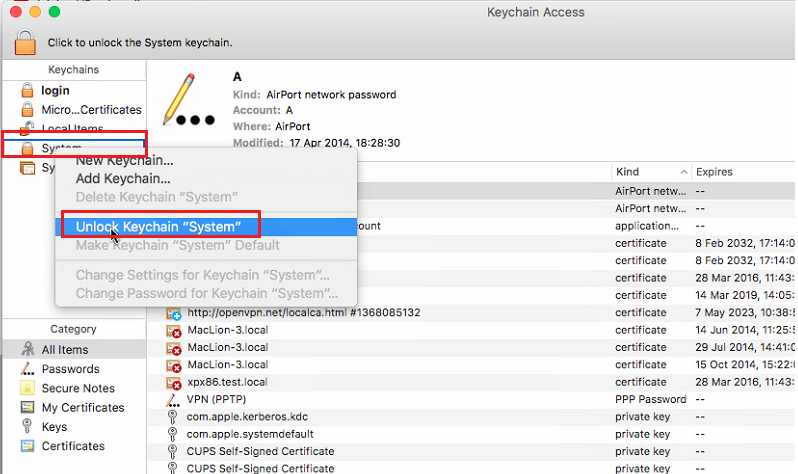Image resolution: width=798 pixels, height=474 pixels.
Task: Click the openvpn certificate icon with plus
Action: [173, 314]
